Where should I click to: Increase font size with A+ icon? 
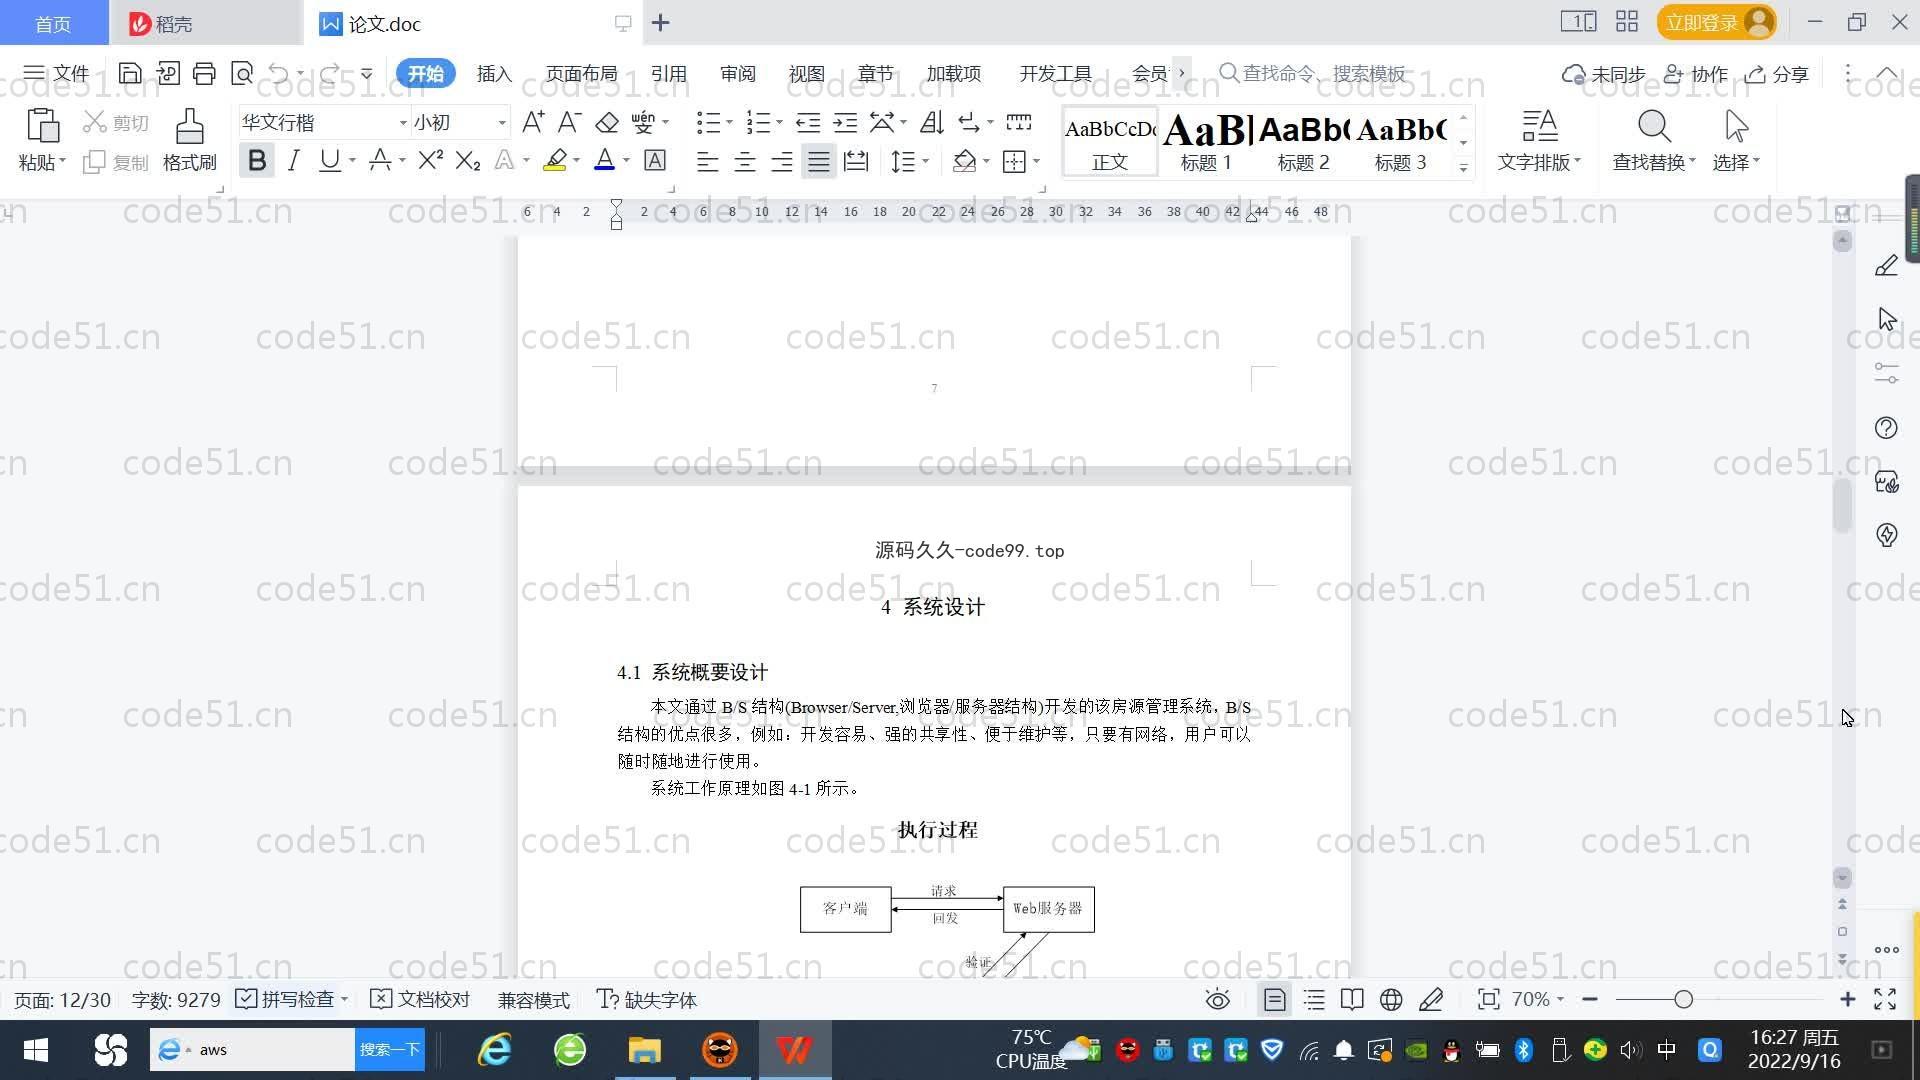point(533,122)
